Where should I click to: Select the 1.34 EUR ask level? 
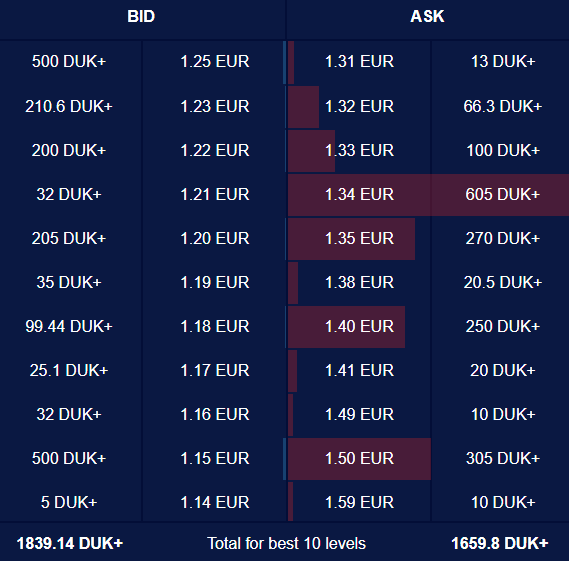click(x=359, y=194)
